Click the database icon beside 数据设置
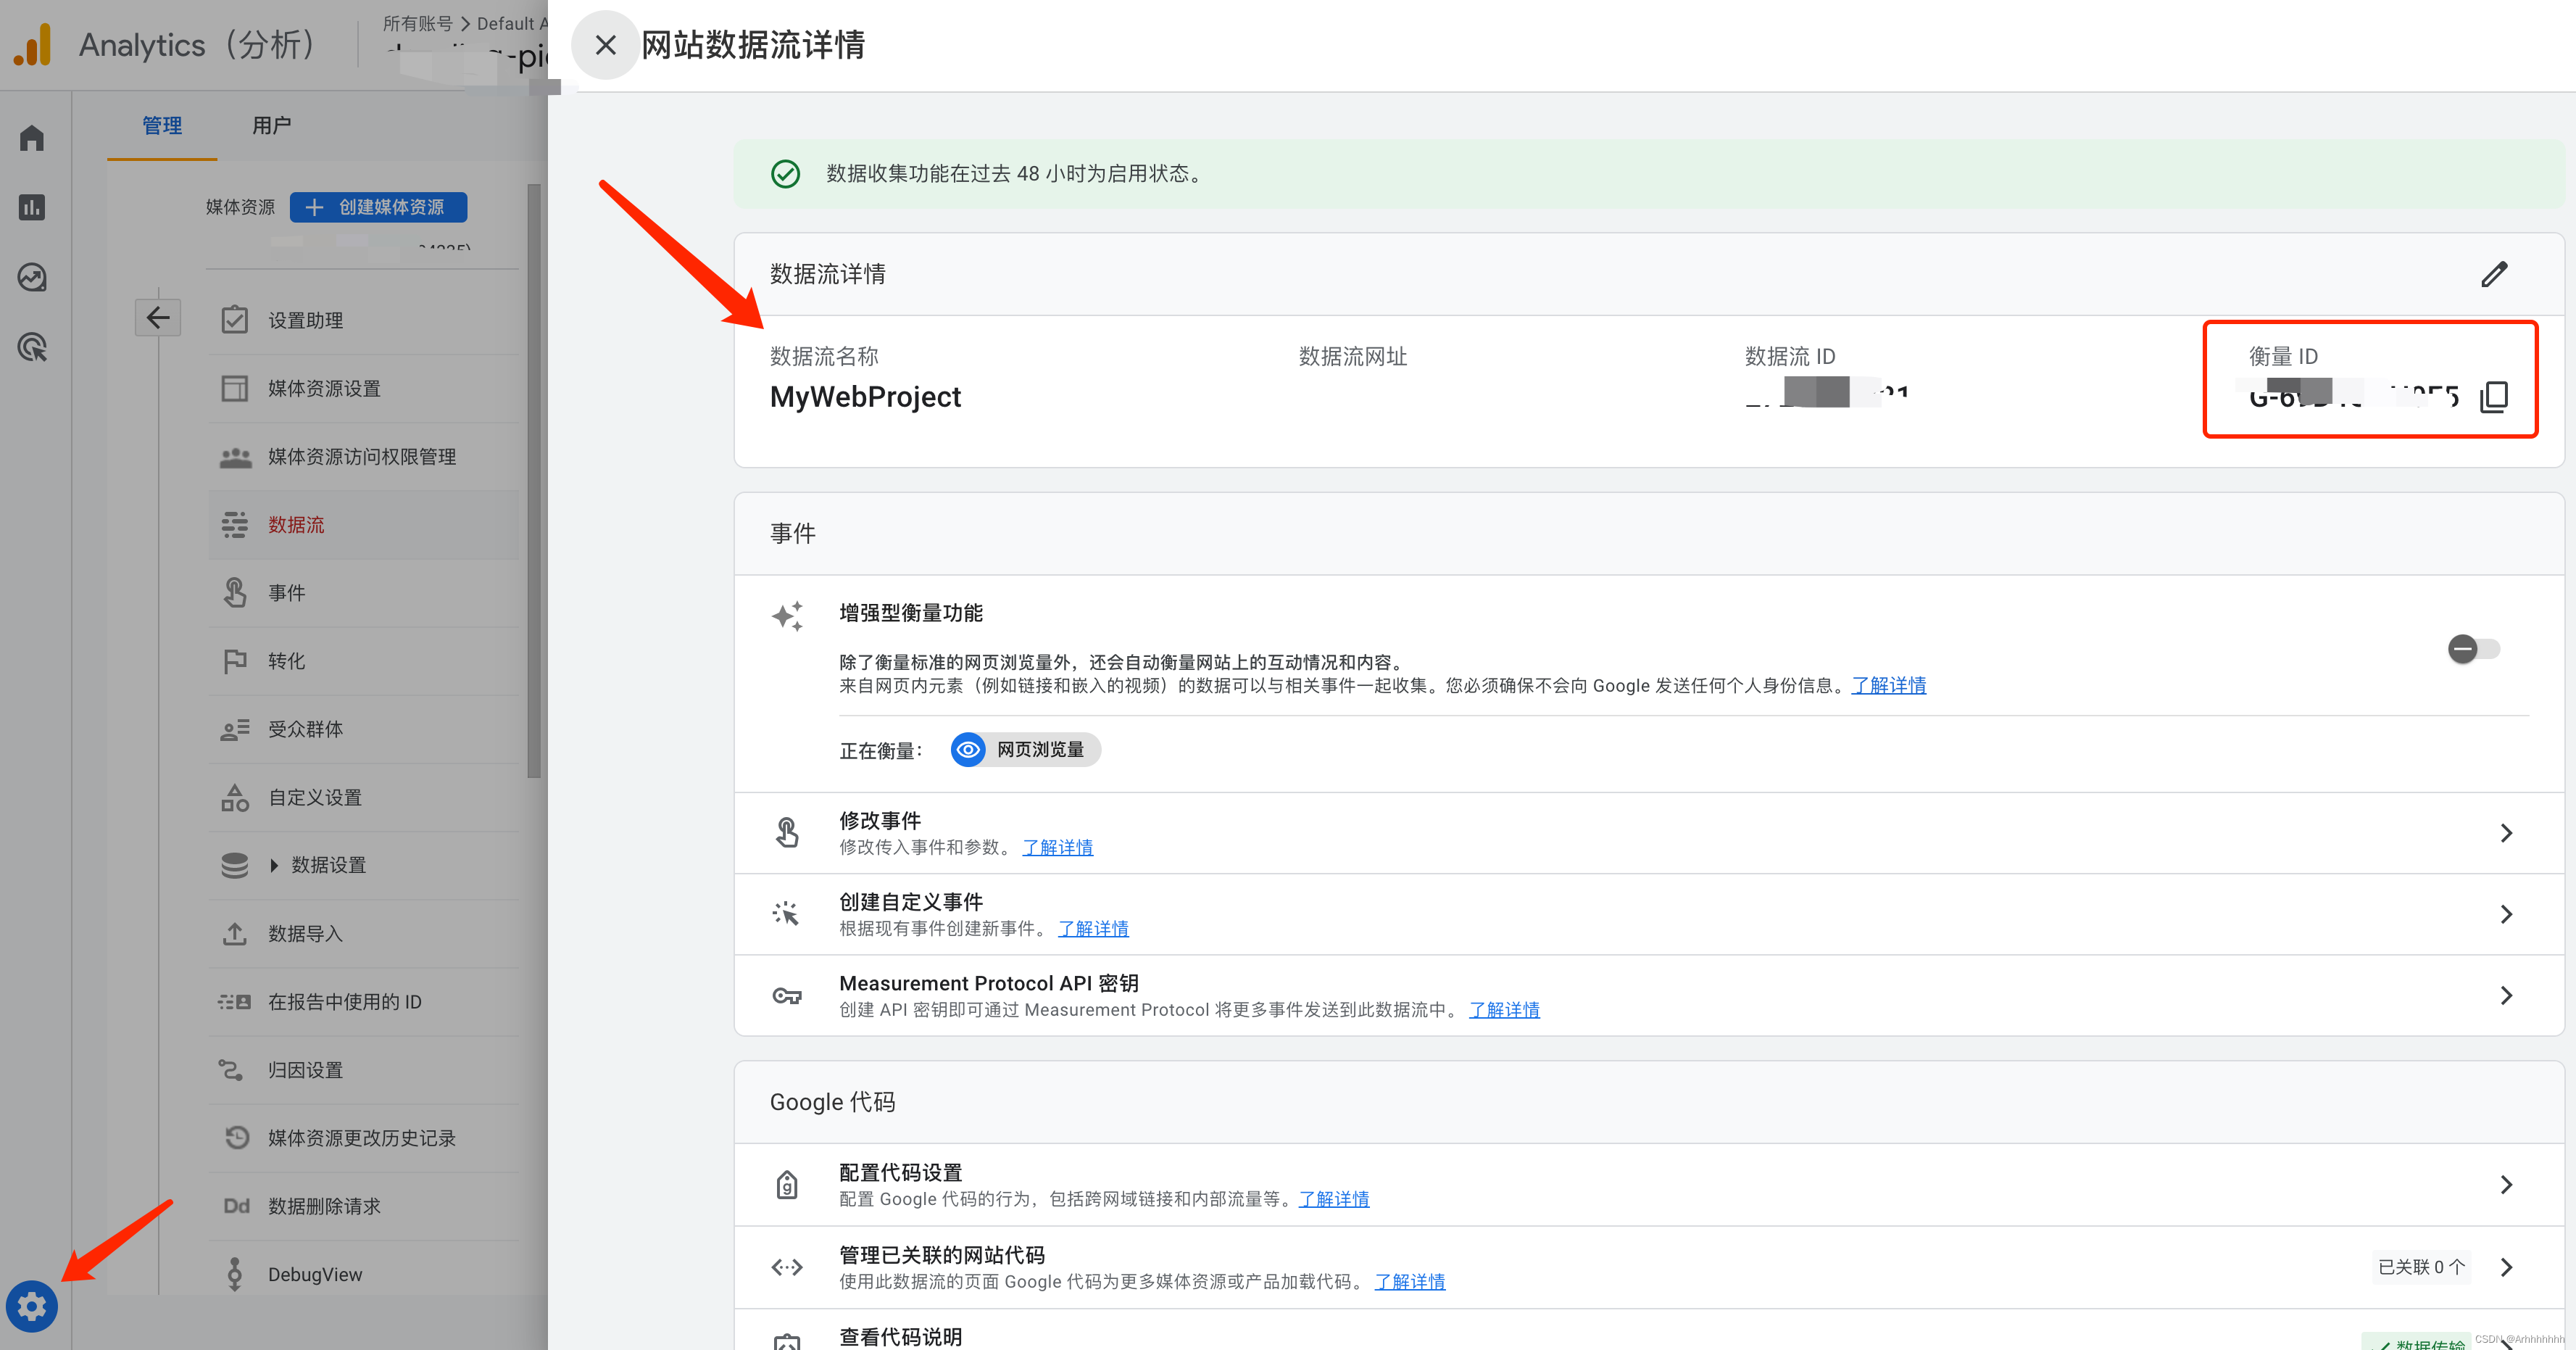The image size is (2576, 1350). 235,865
